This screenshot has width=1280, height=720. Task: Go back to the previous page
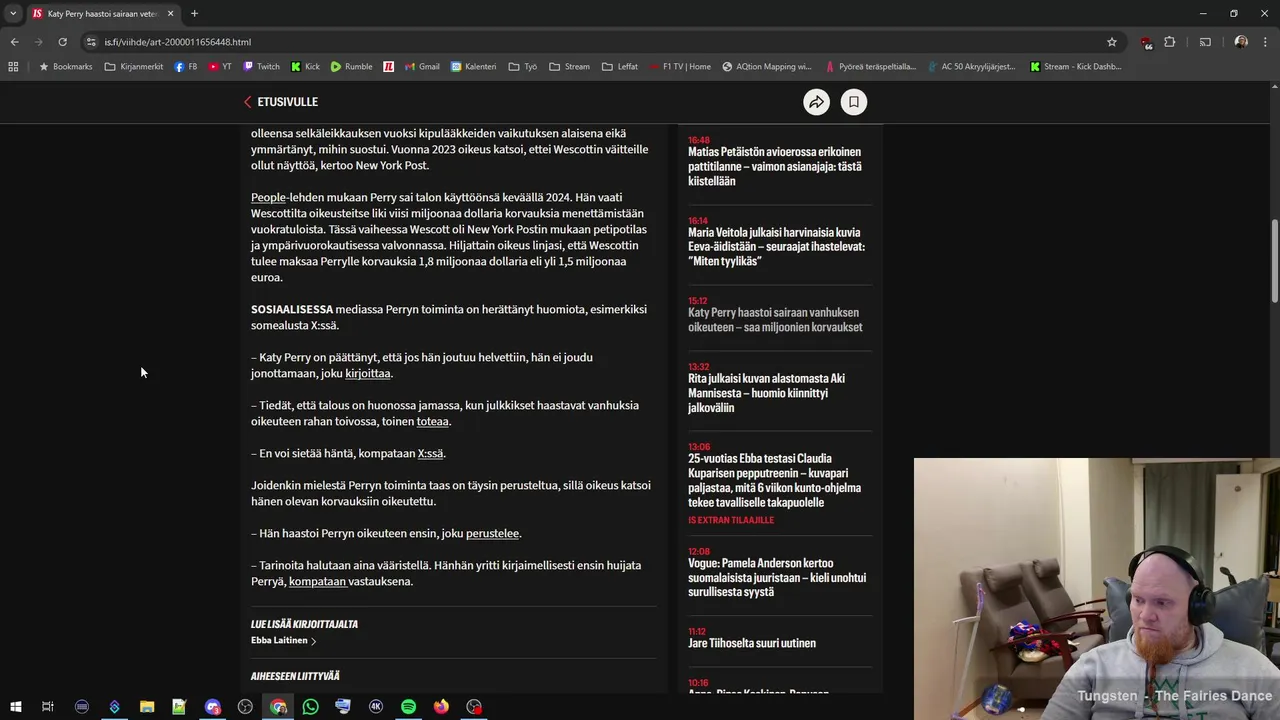coord(14,42)
